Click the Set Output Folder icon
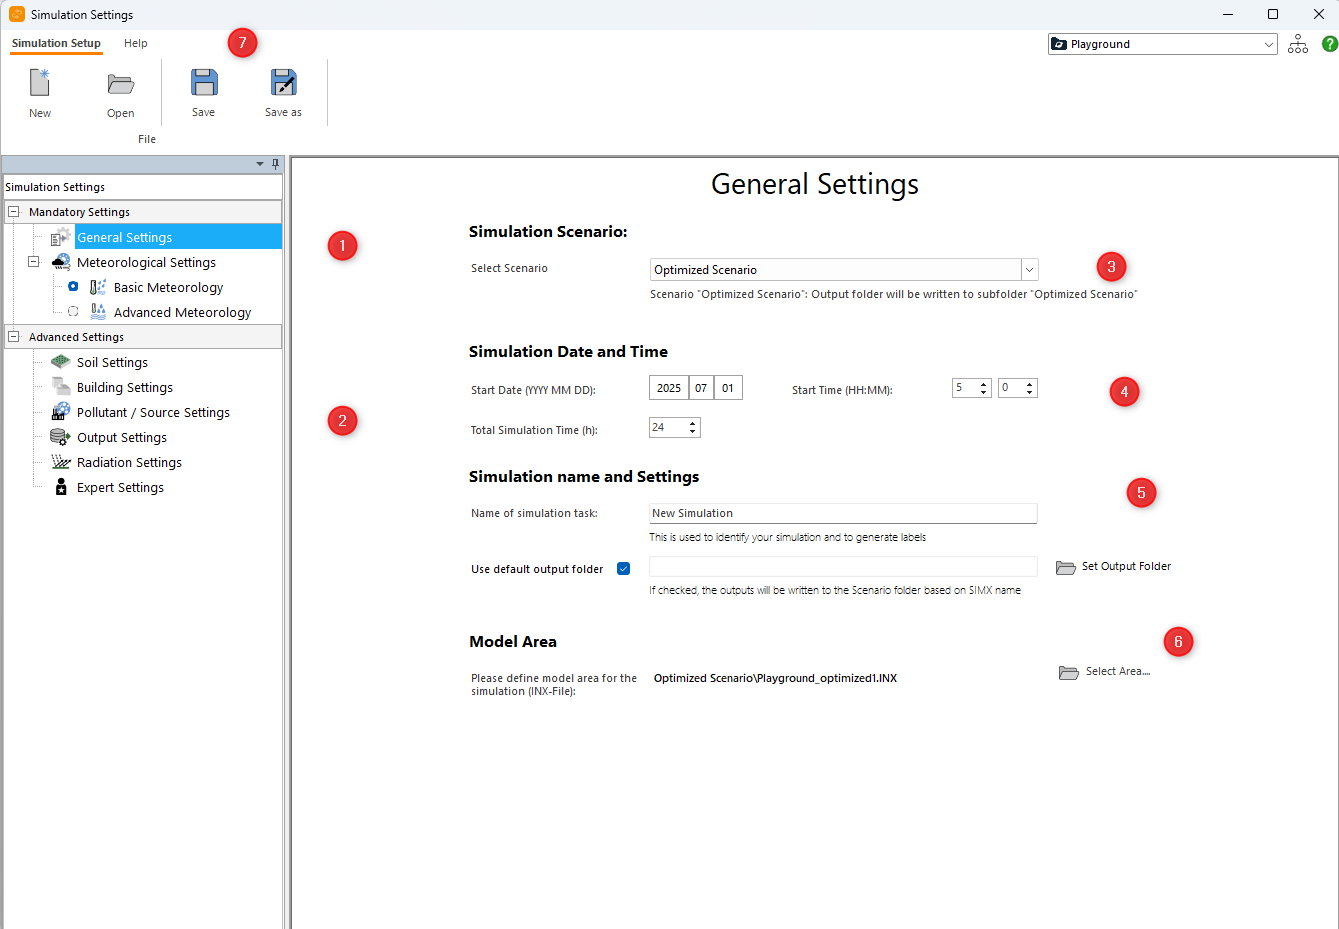This screenshot has width=1339, height=929. (x=1066, y=567)
